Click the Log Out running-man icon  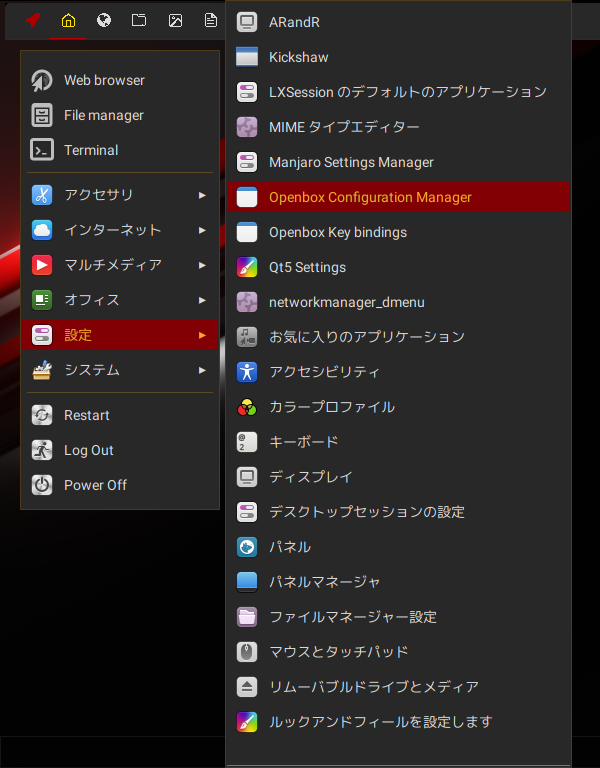pyautogui.click(x=42, y=451)
